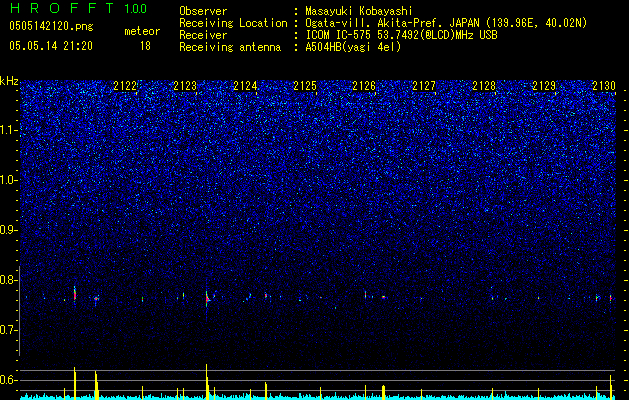The image size is (629, 400).
Task: Click time marker 2128
Action: tap(484, 86)
